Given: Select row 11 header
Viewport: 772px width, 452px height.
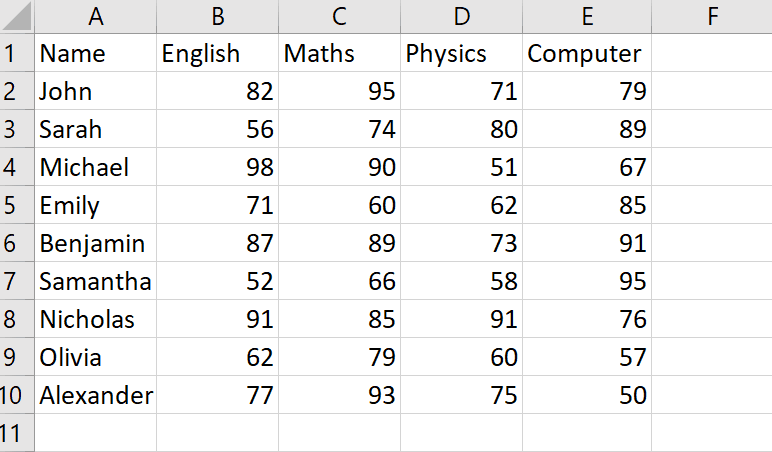Looking at the screenshot, I should [17, 433].
